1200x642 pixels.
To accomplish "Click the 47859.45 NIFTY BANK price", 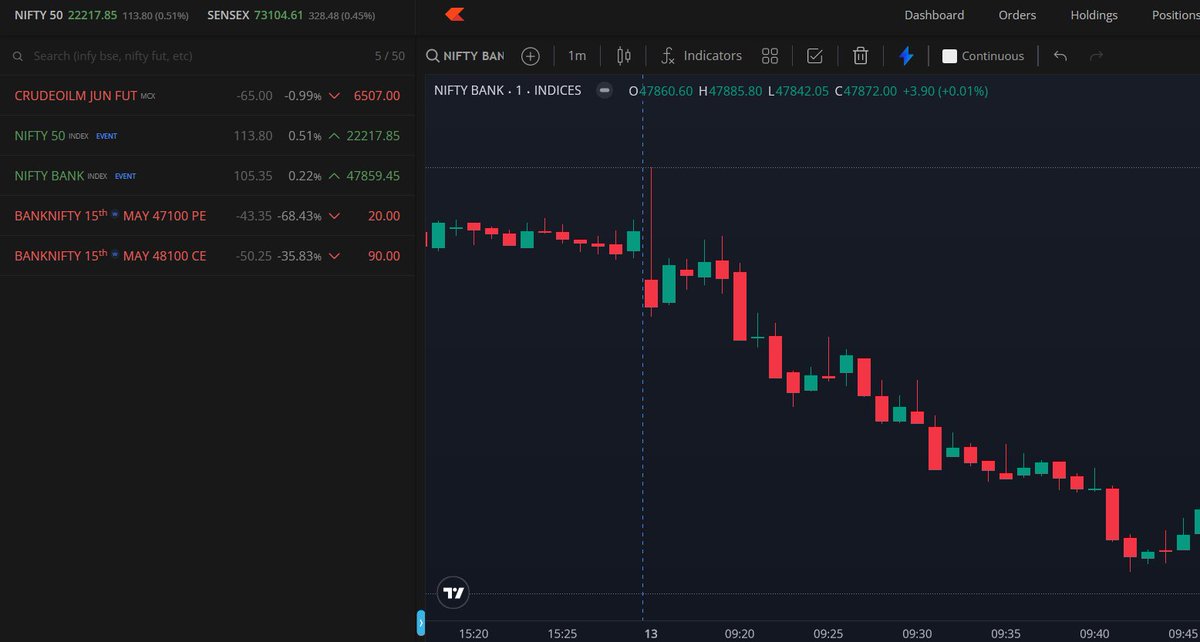I will coord(373,176).
